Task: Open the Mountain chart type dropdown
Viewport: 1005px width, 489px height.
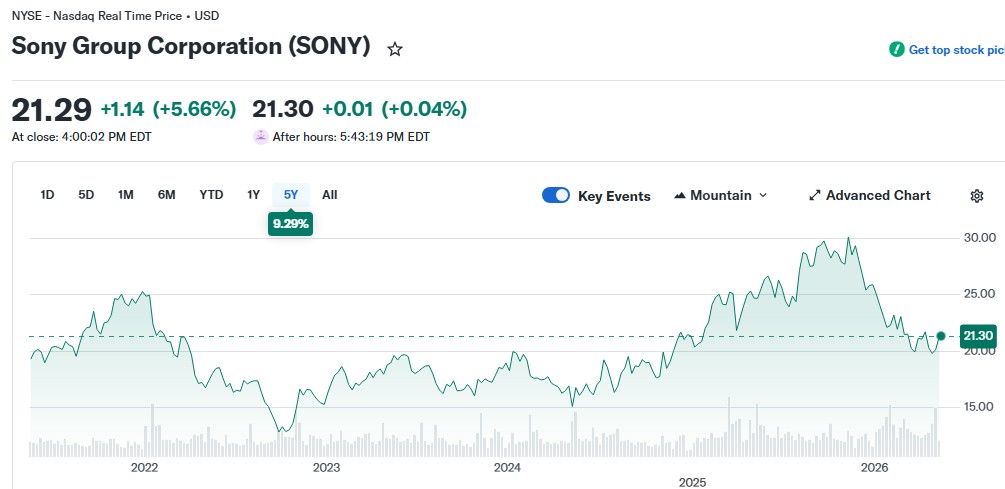Action: (x=720, y=195)
